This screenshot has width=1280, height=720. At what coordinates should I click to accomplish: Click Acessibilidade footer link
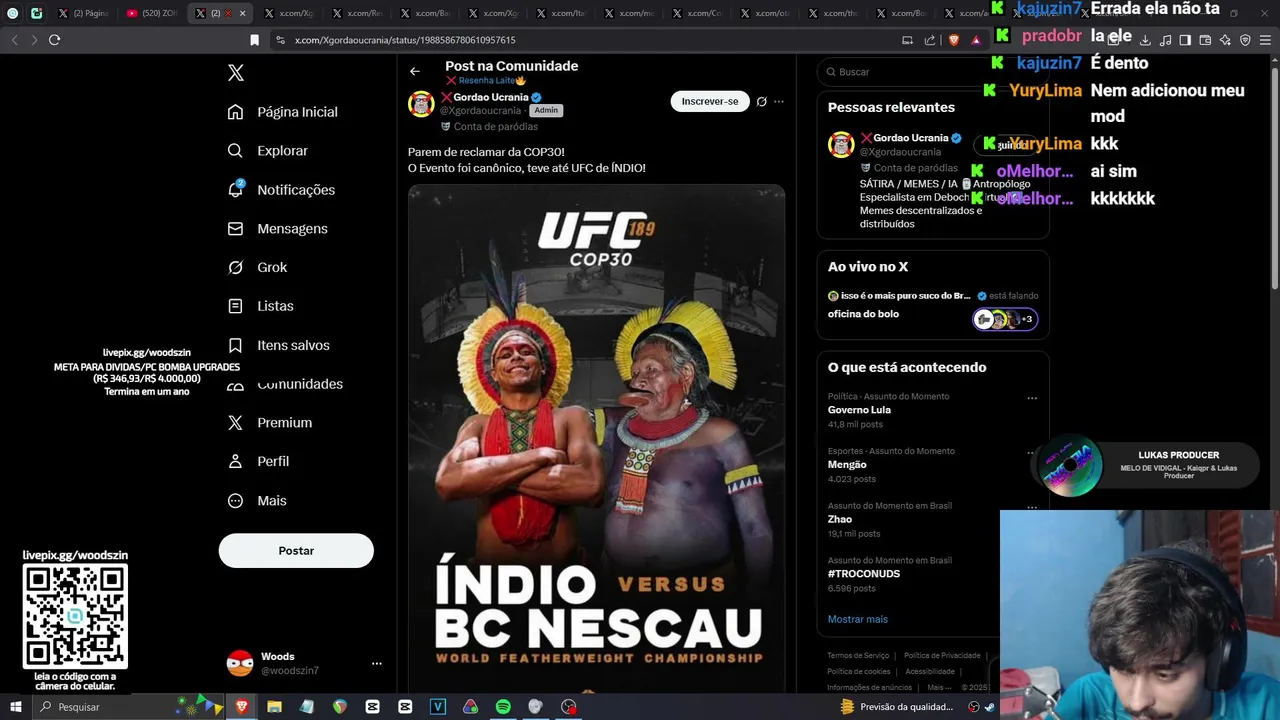point(930,672)
